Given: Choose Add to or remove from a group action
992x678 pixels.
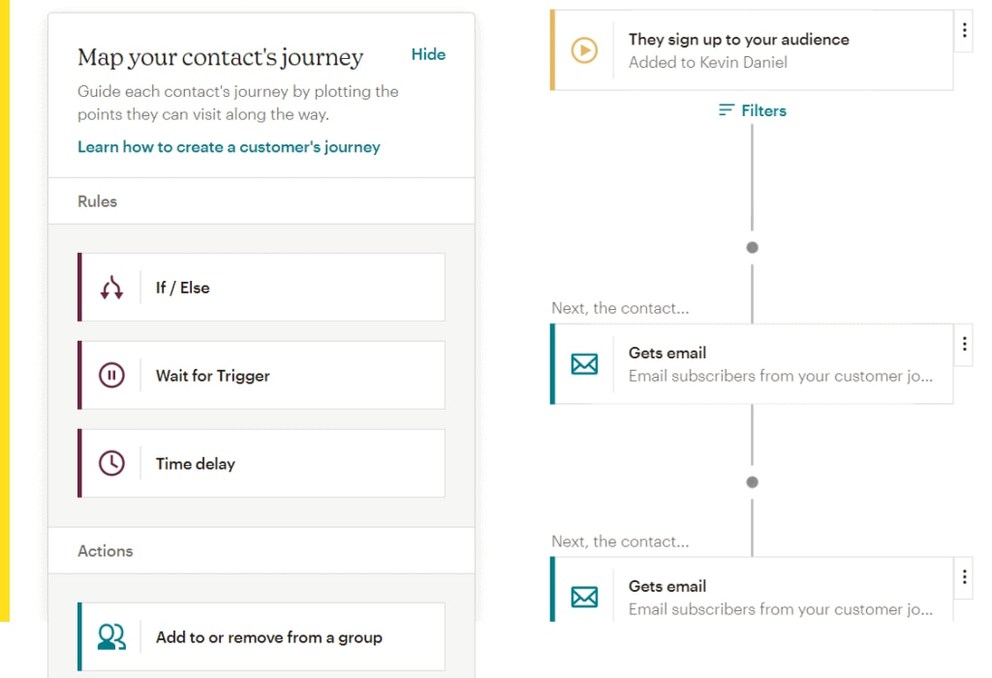Looking at the screenshot, I should tap(261, 636).
